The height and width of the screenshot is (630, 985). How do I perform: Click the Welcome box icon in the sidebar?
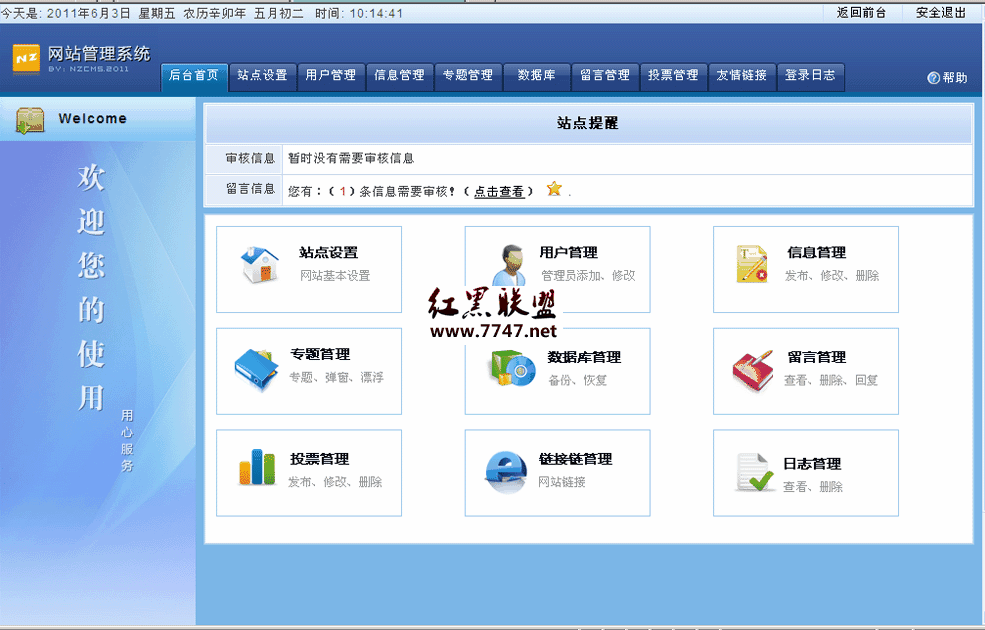click(30, 120)
